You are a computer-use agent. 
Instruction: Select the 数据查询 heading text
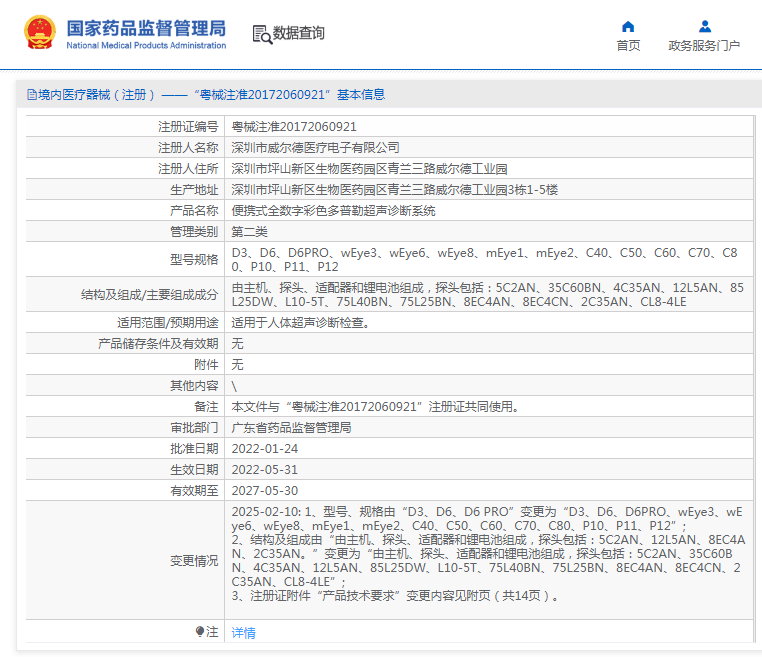(299, 33)
